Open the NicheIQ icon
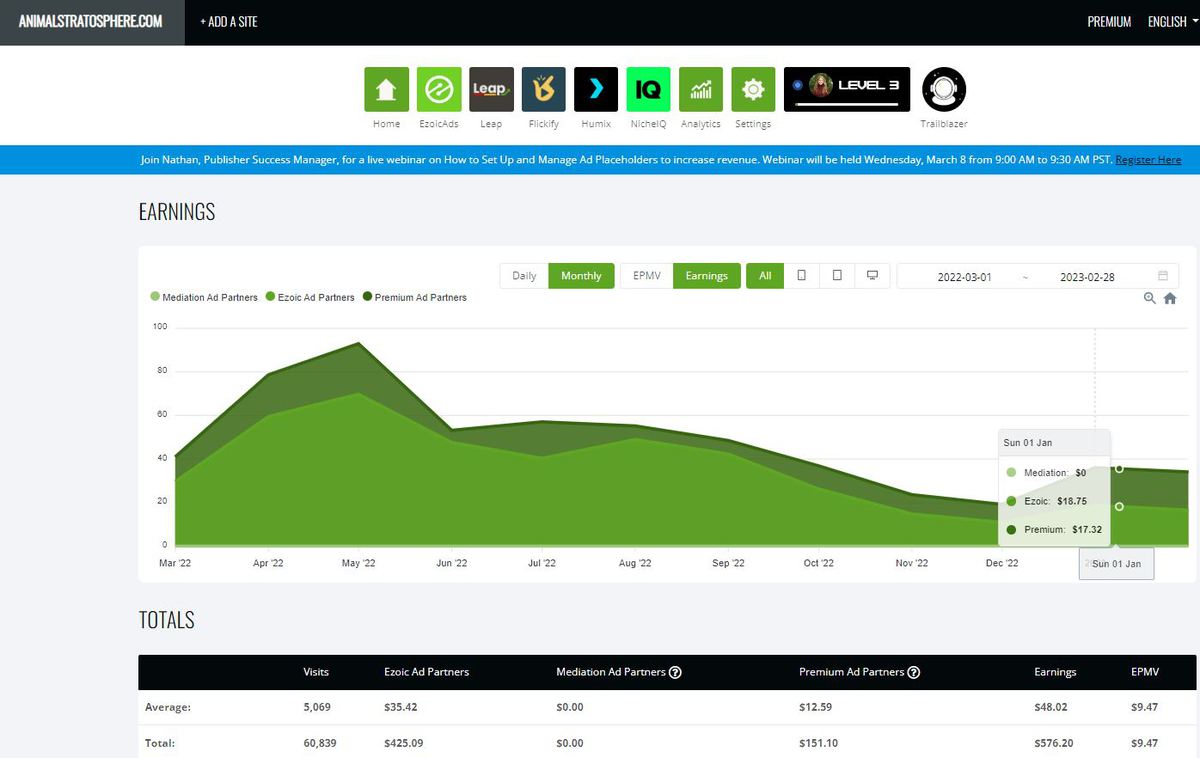 [648, 89]
